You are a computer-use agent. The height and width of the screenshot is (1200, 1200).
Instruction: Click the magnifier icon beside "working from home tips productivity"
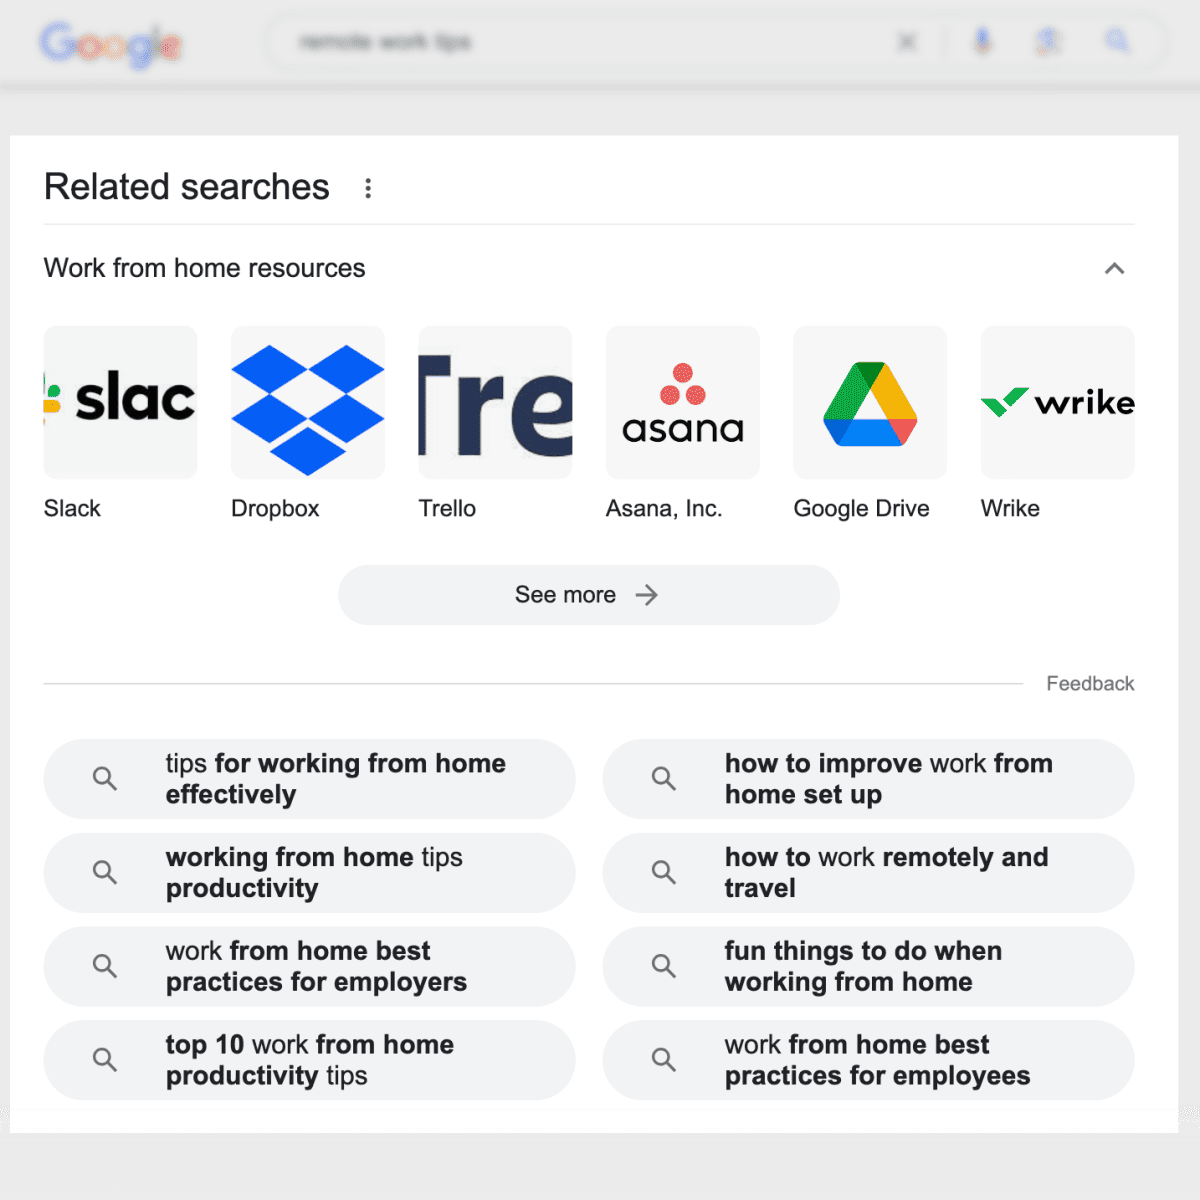[104, 872]
